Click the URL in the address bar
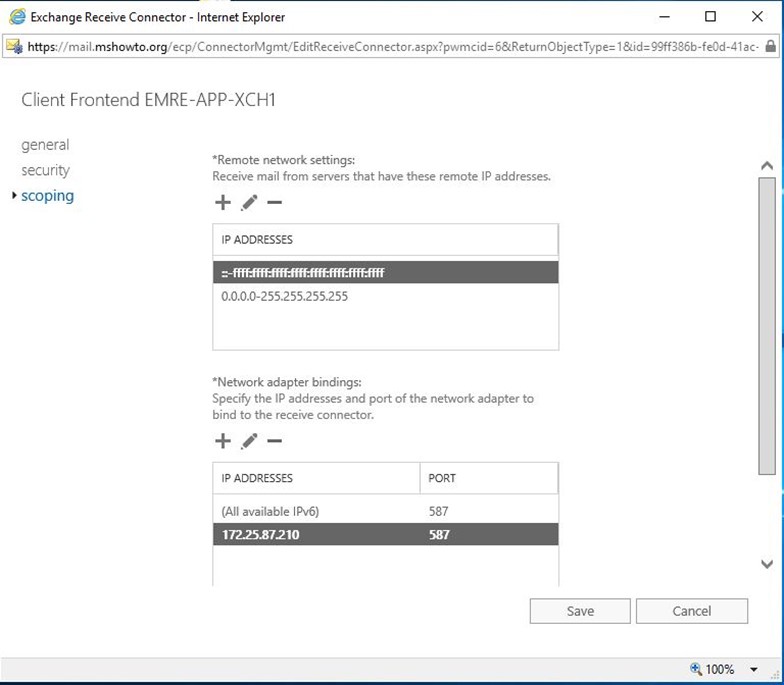The image size is (784, 685). 393,46
